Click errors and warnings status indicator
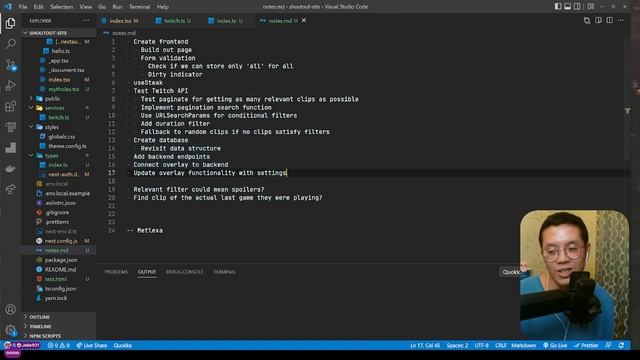 58,345
